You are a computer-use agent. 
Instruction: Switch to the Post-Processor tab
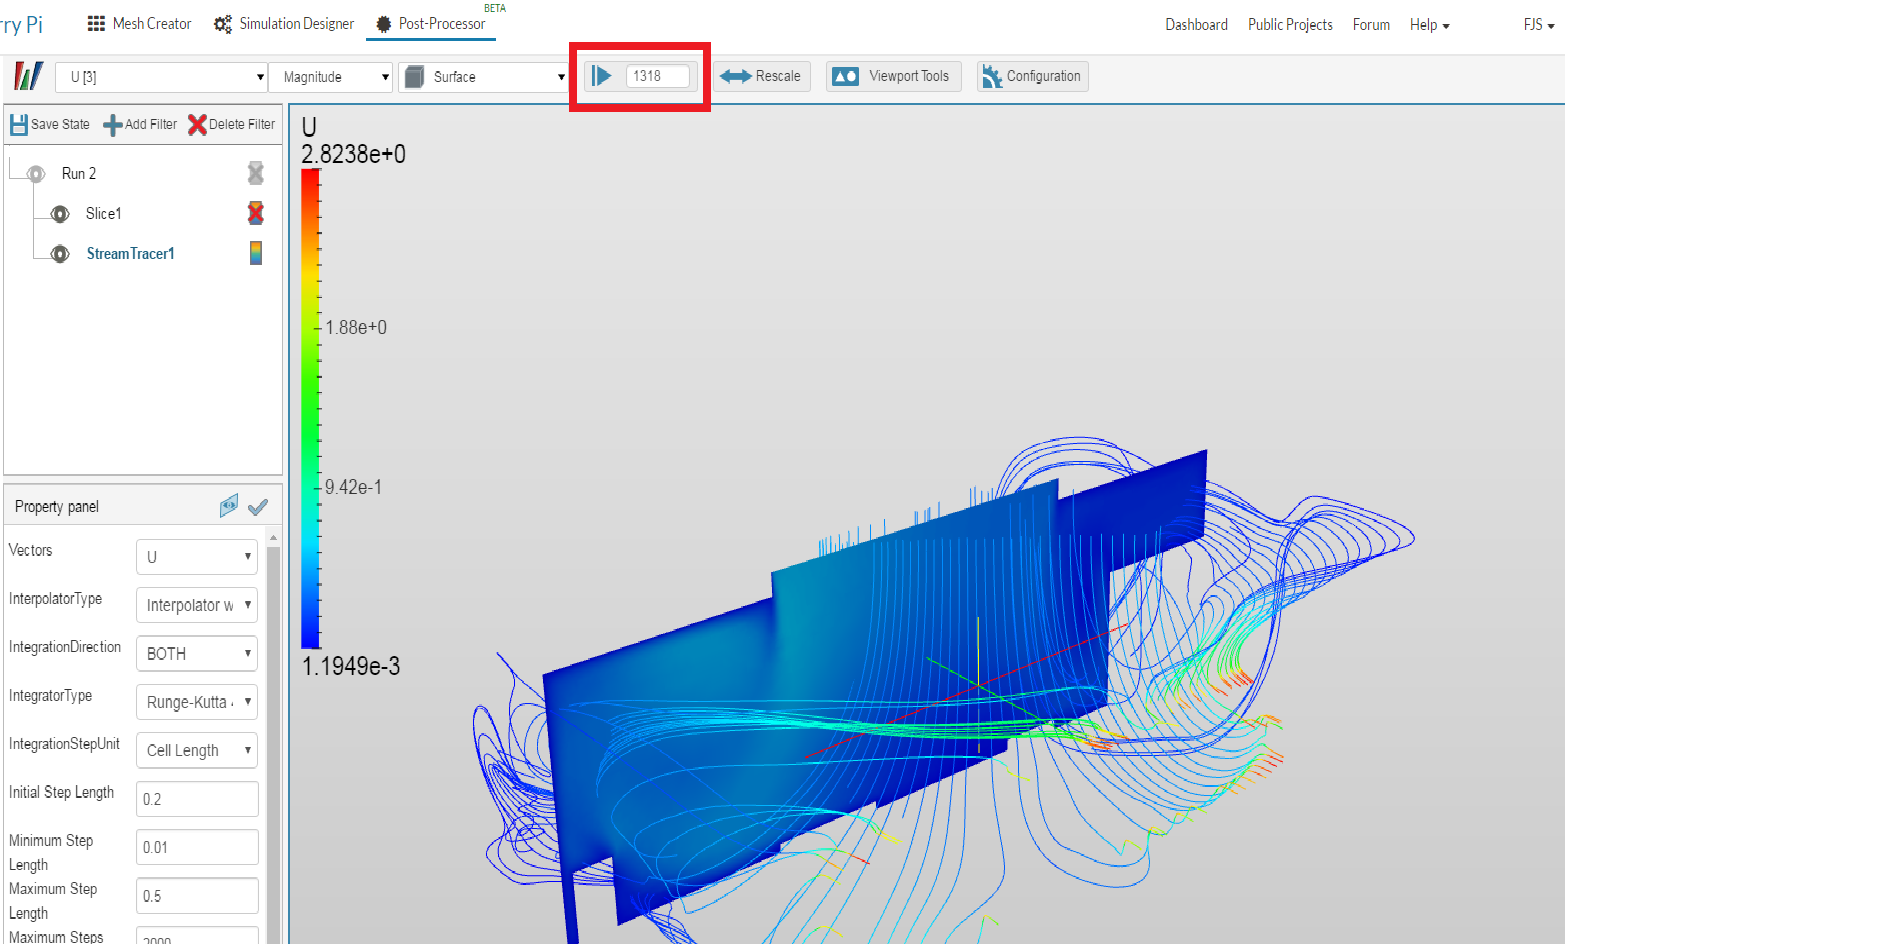431,24
